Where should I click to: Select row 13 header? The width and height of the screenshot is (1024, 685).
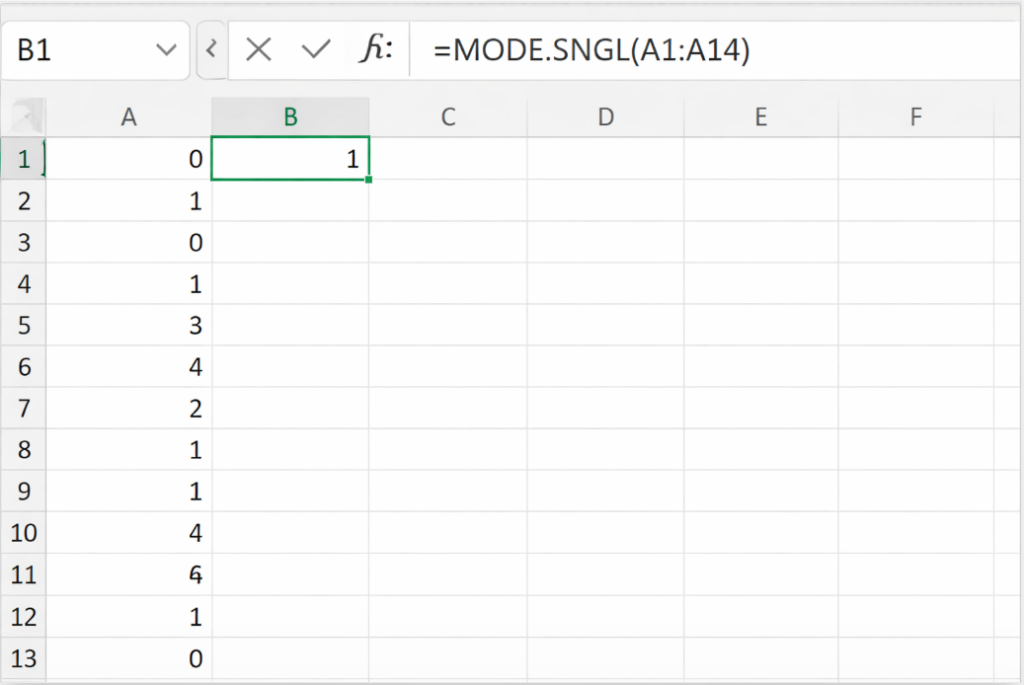coord(24,658)
